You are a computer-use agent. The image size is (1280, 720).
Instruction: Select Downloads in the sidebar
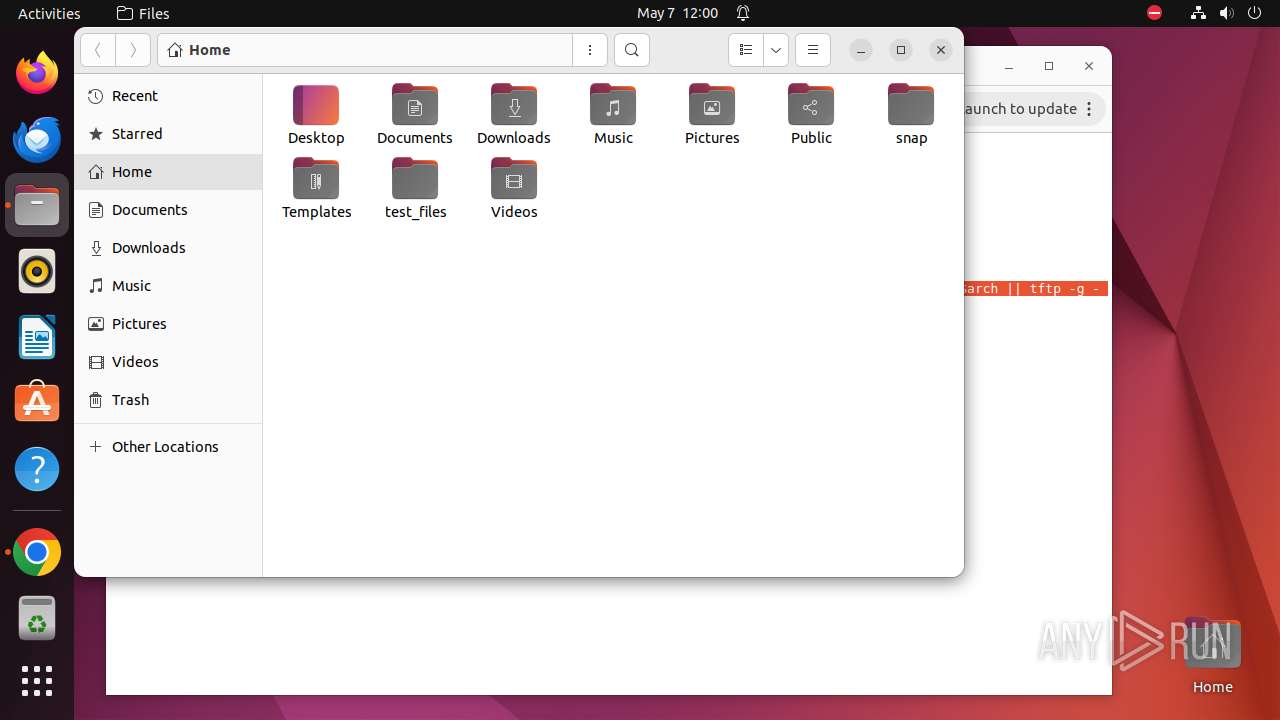tap(168, 248)
